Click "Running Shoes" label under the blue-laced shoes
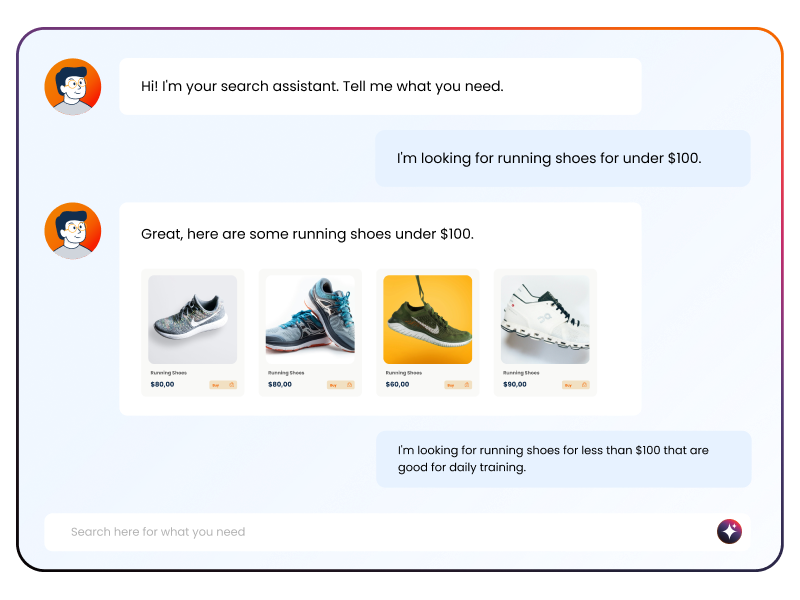The width and height of the screenshot is (800, 600). (286, 373)
